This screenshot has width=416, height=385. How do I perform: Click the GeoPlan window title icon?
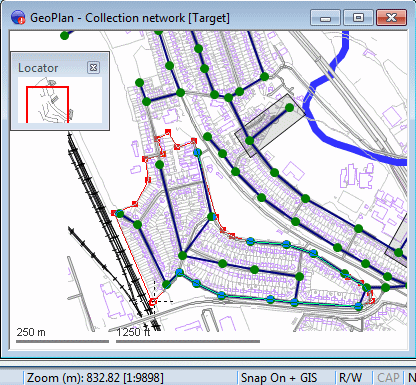[18, 17]
